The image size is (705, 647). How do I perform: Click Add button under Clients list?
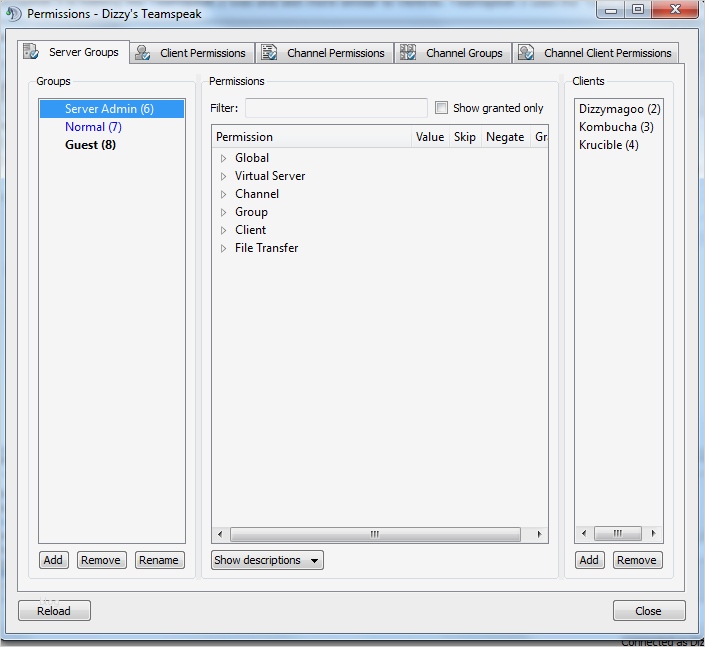tap(589, 560)
